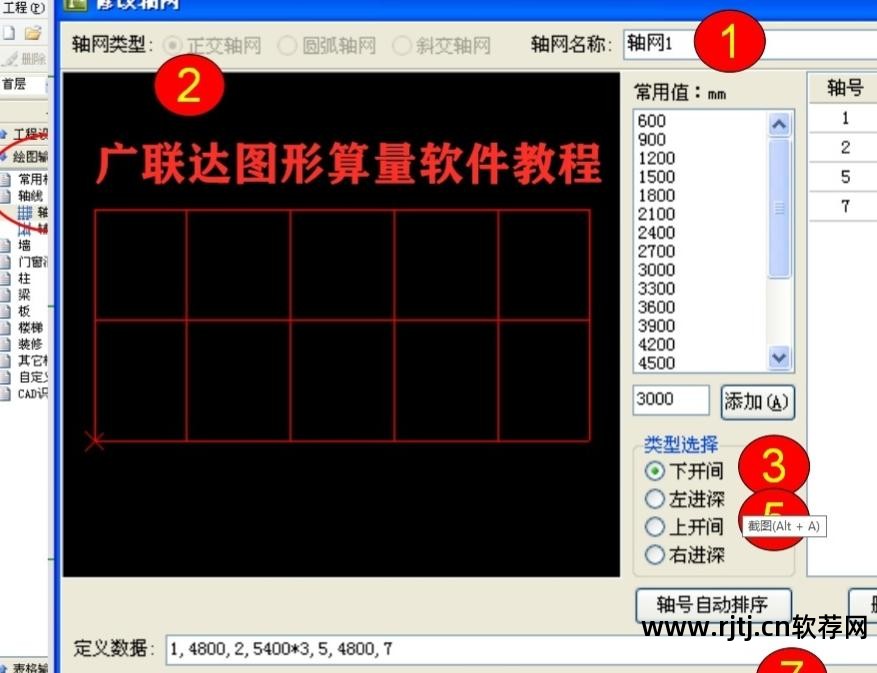The image size is (877, 673).
Task: Select 3900 in the common values list
Action: (x=657, y=326)
